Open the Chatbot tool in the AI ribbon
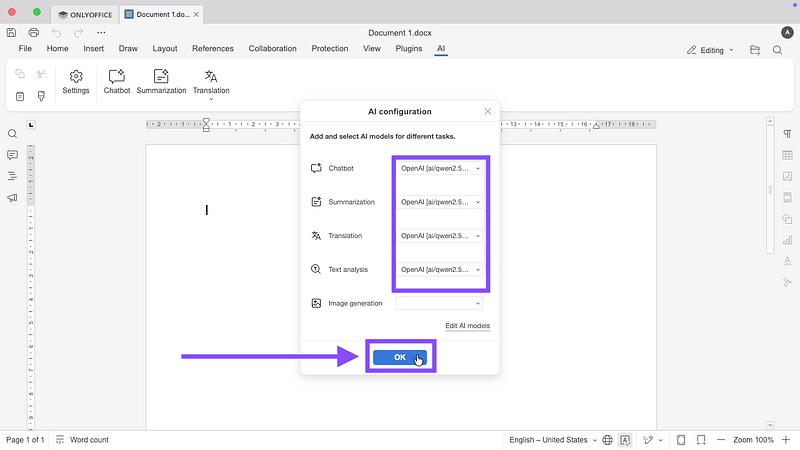 tap(117, 81)
